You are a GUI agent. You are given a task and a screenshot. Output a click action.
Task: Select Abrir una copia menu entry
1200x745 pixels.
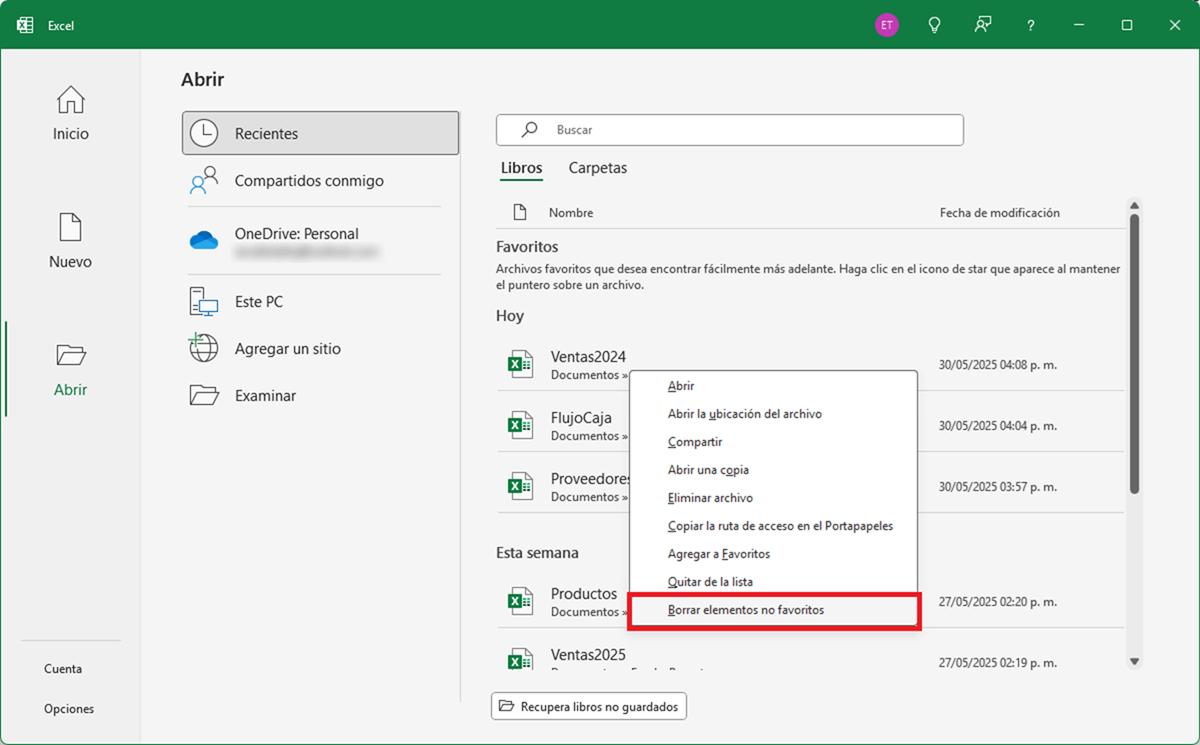(708, 470)
